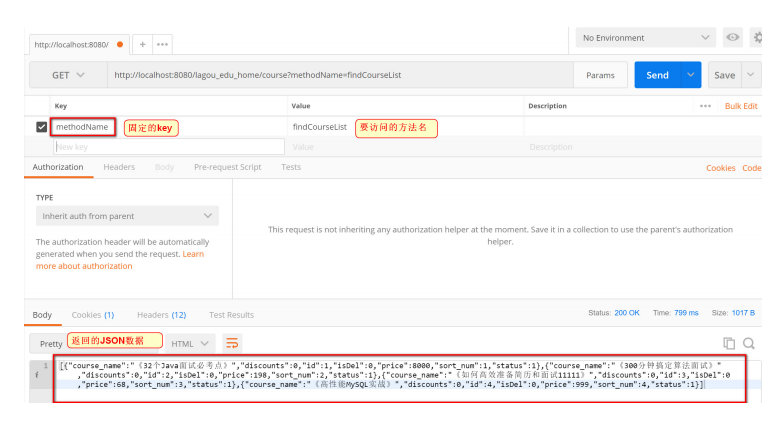
Task: Open the Cookies link on the right
Action: (x=720, y=168)
